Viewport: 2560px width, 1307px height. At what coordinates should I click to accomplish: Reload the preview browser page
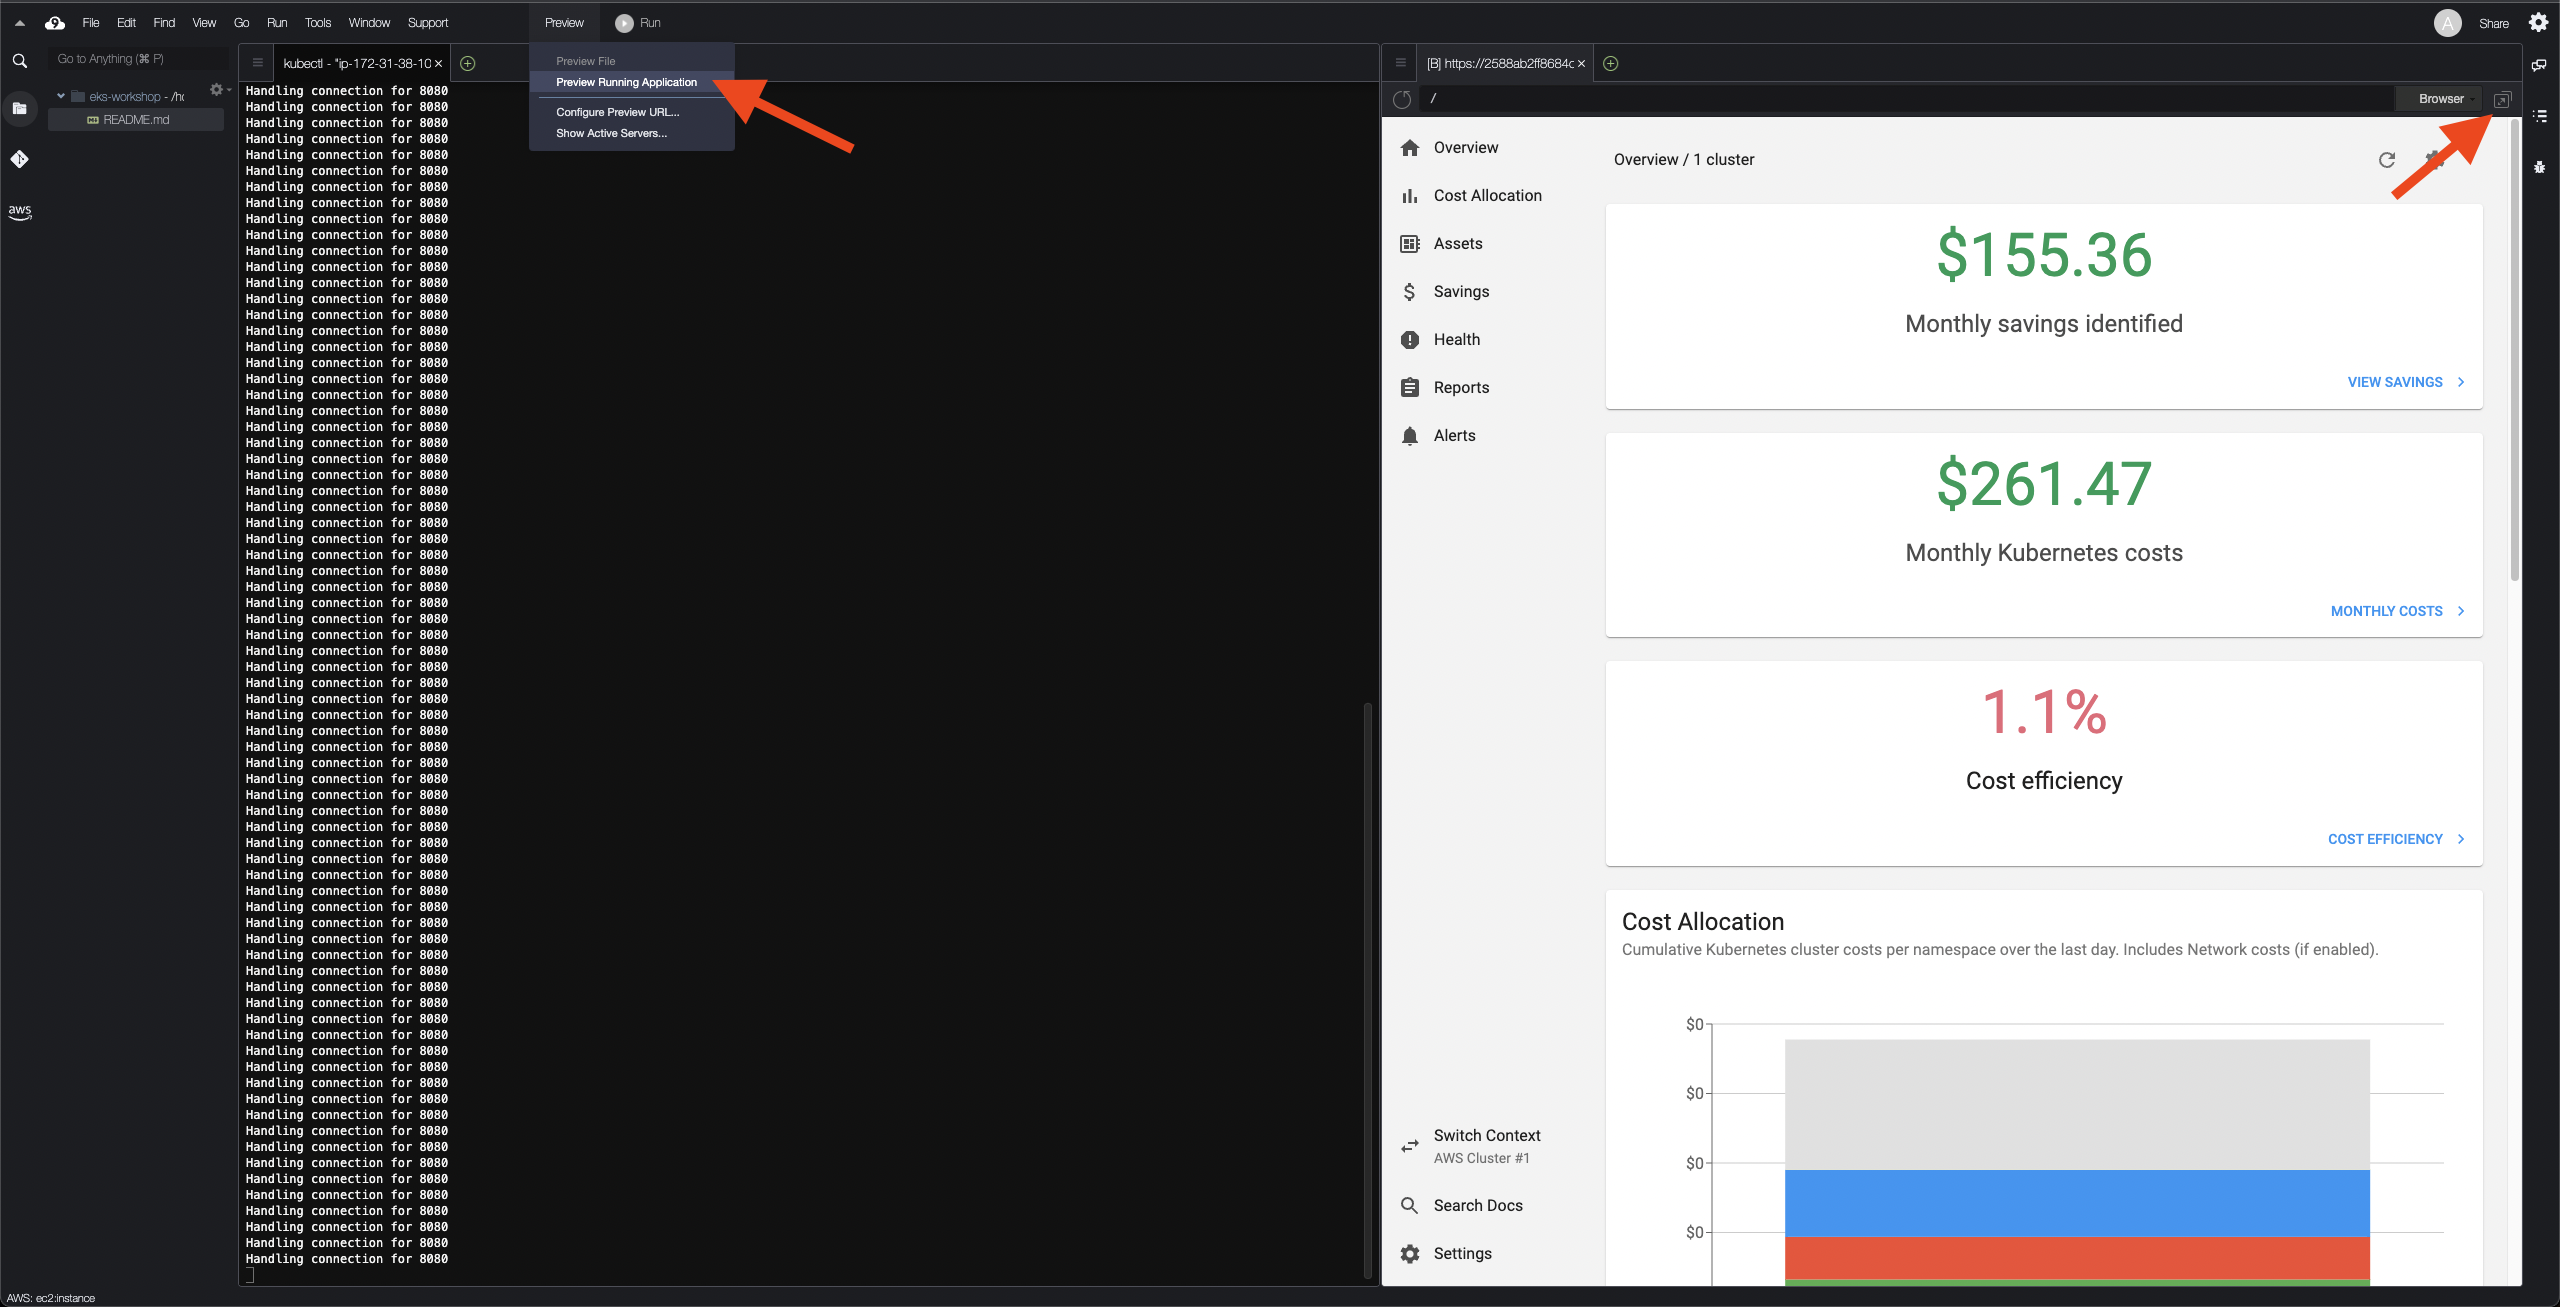(x=1402, y=99)
